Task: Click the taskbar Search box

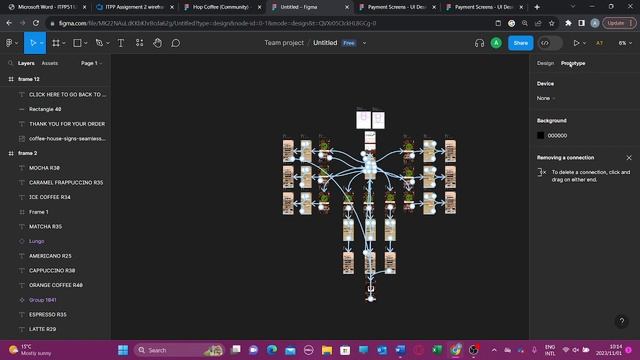Action: pos(180,350)
